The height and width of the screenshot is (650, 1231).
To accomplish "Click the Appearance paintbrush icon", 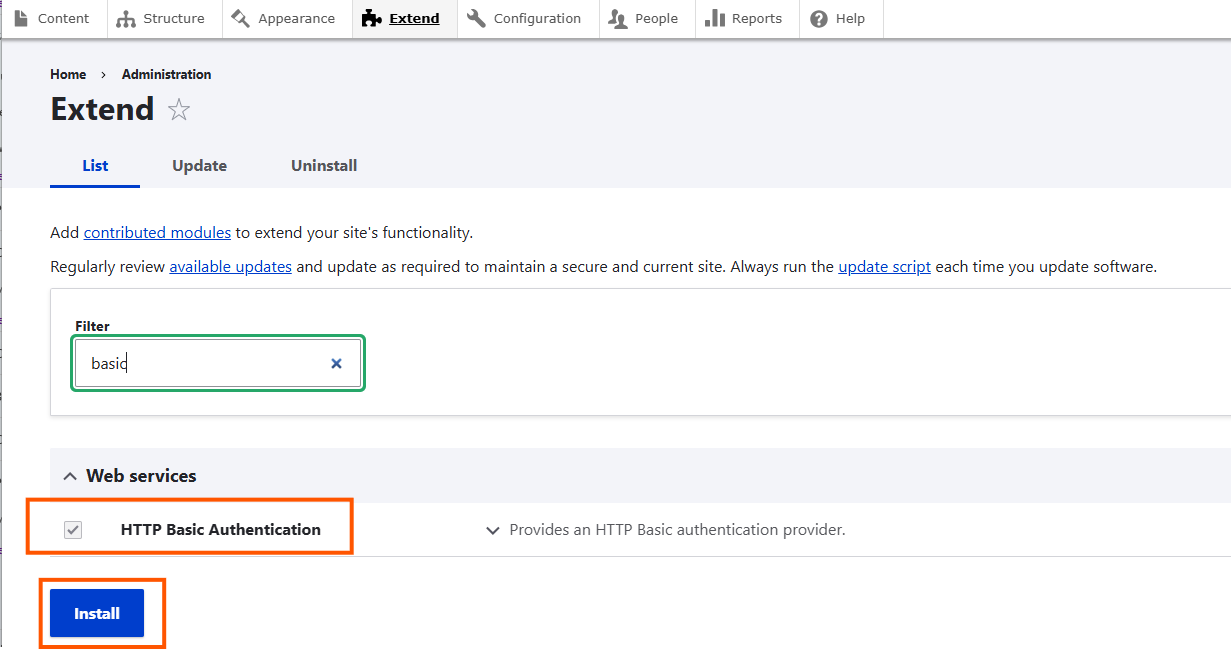I will (241, 19).
